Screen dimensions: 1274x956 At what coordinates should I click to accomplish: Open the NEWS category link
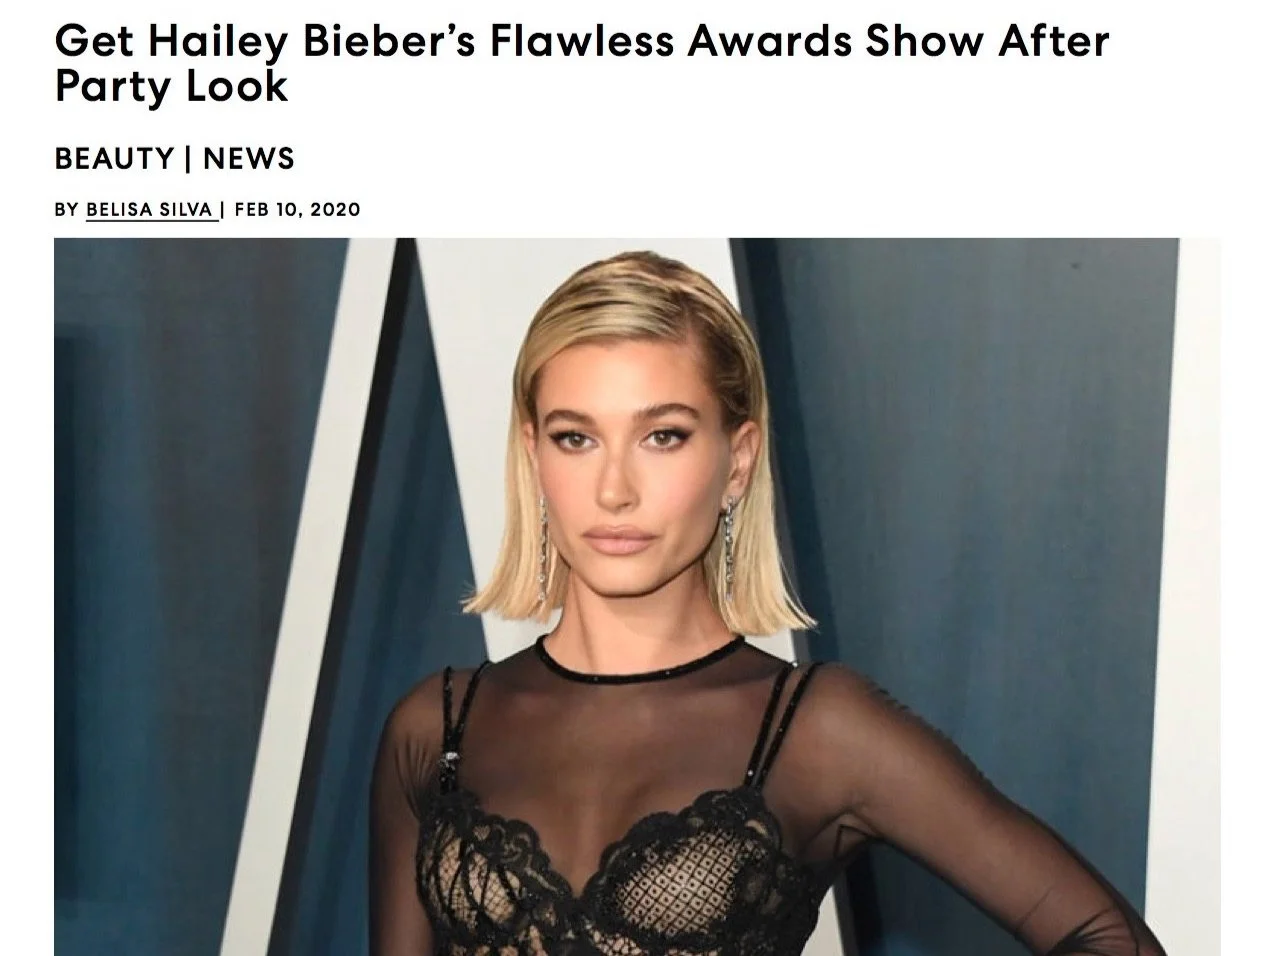point(249,158)
